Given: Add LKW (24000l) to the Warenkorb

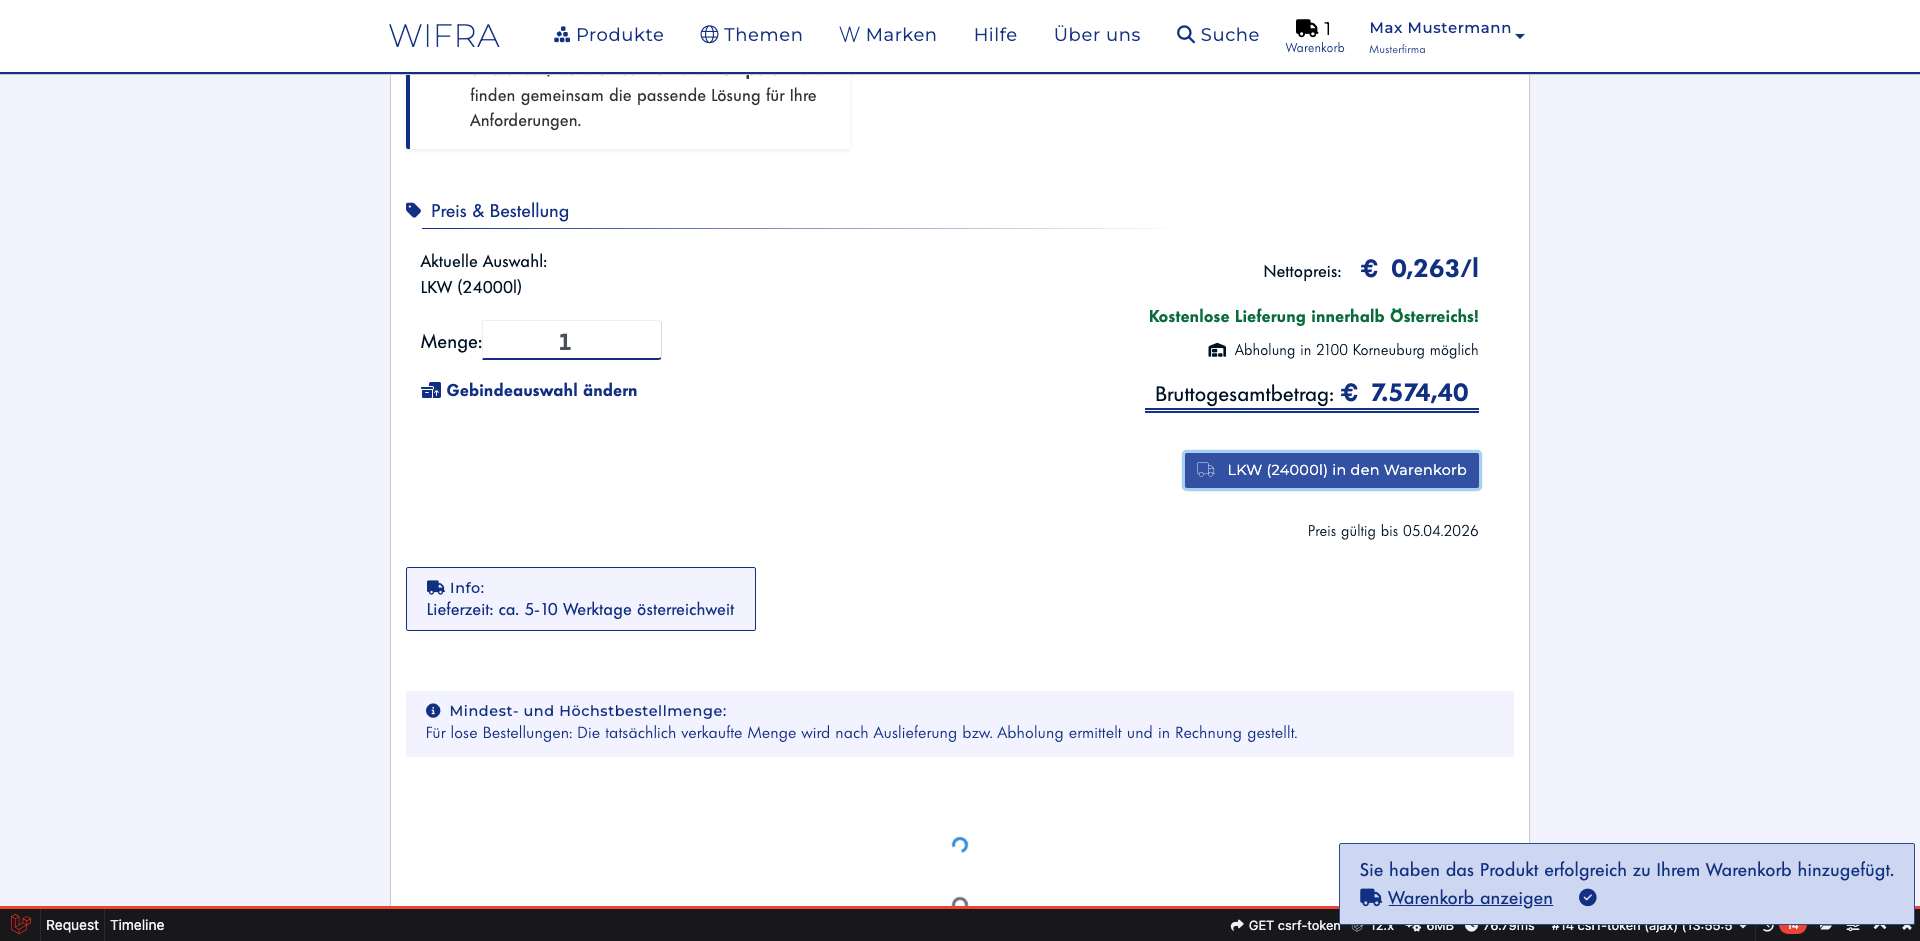Looking at the screenshot, I should (1331, 470).
